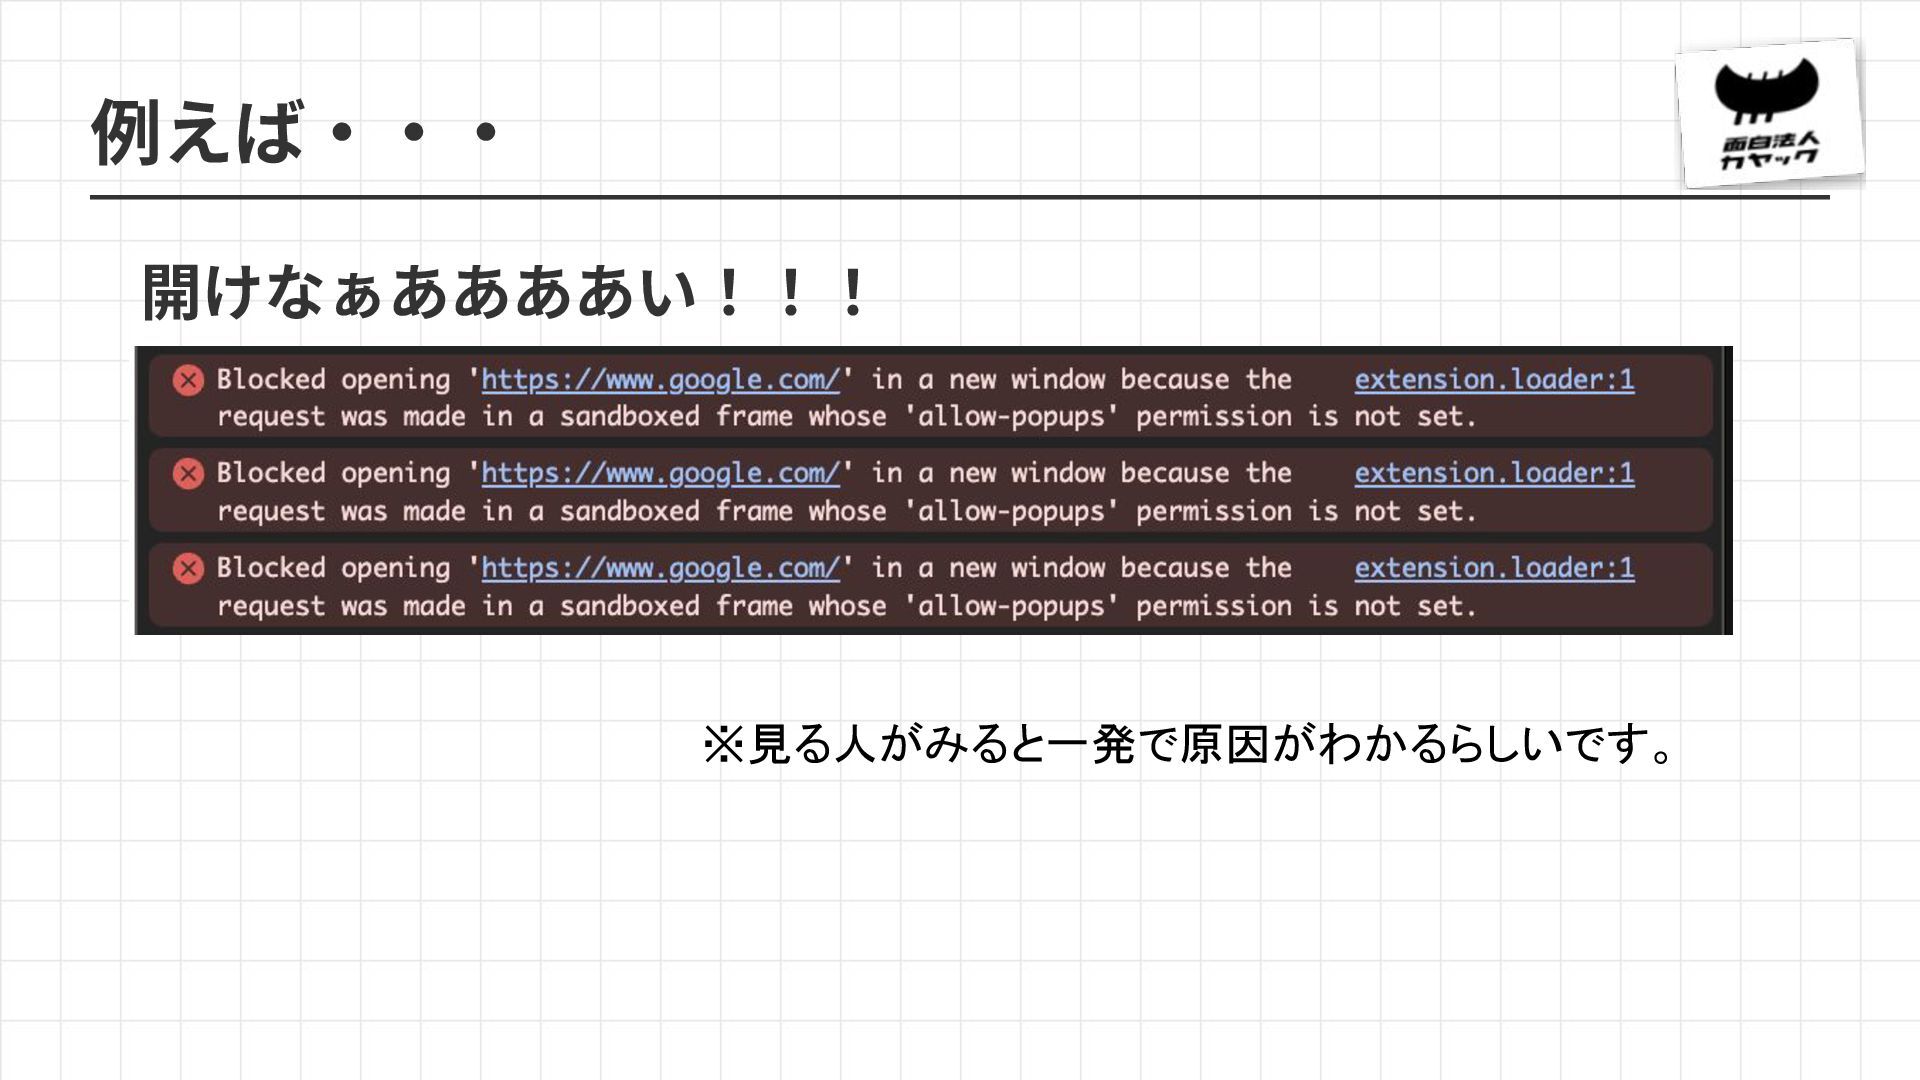Viewport: 1920px width, 1080px height.
Task: Open the third google.com link
Action: click(660, 568)
